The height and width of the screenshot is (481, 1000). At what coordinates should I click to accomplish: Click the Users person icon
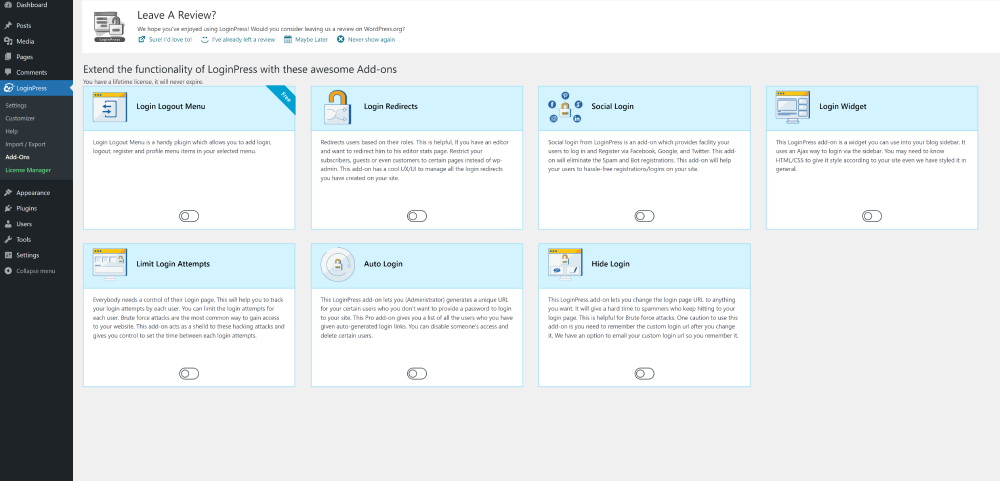pyautogui.click(x=8, y=224)
